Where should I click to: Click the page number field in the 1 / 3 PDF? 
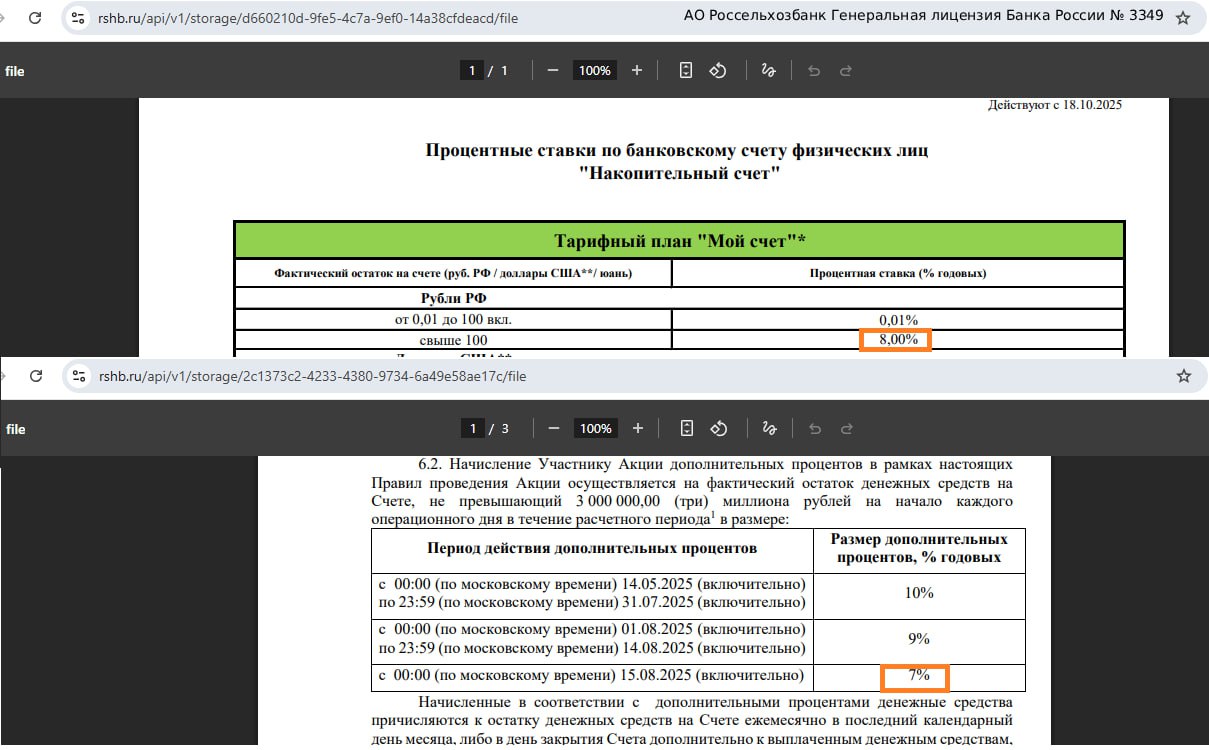(x=472, y=428)
